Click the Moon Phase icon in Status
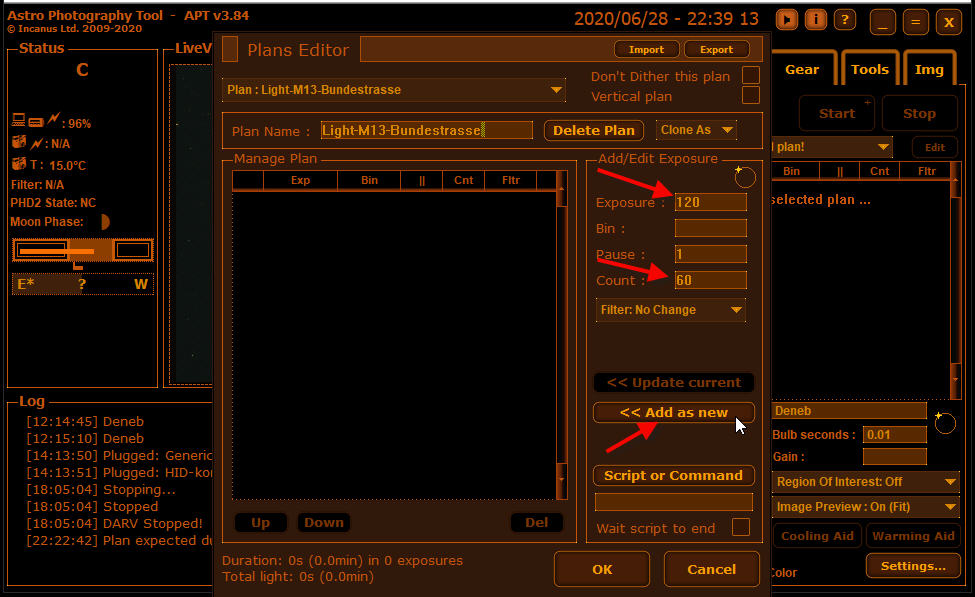This screenshot has width=975, height=597. tap(104, 222)
